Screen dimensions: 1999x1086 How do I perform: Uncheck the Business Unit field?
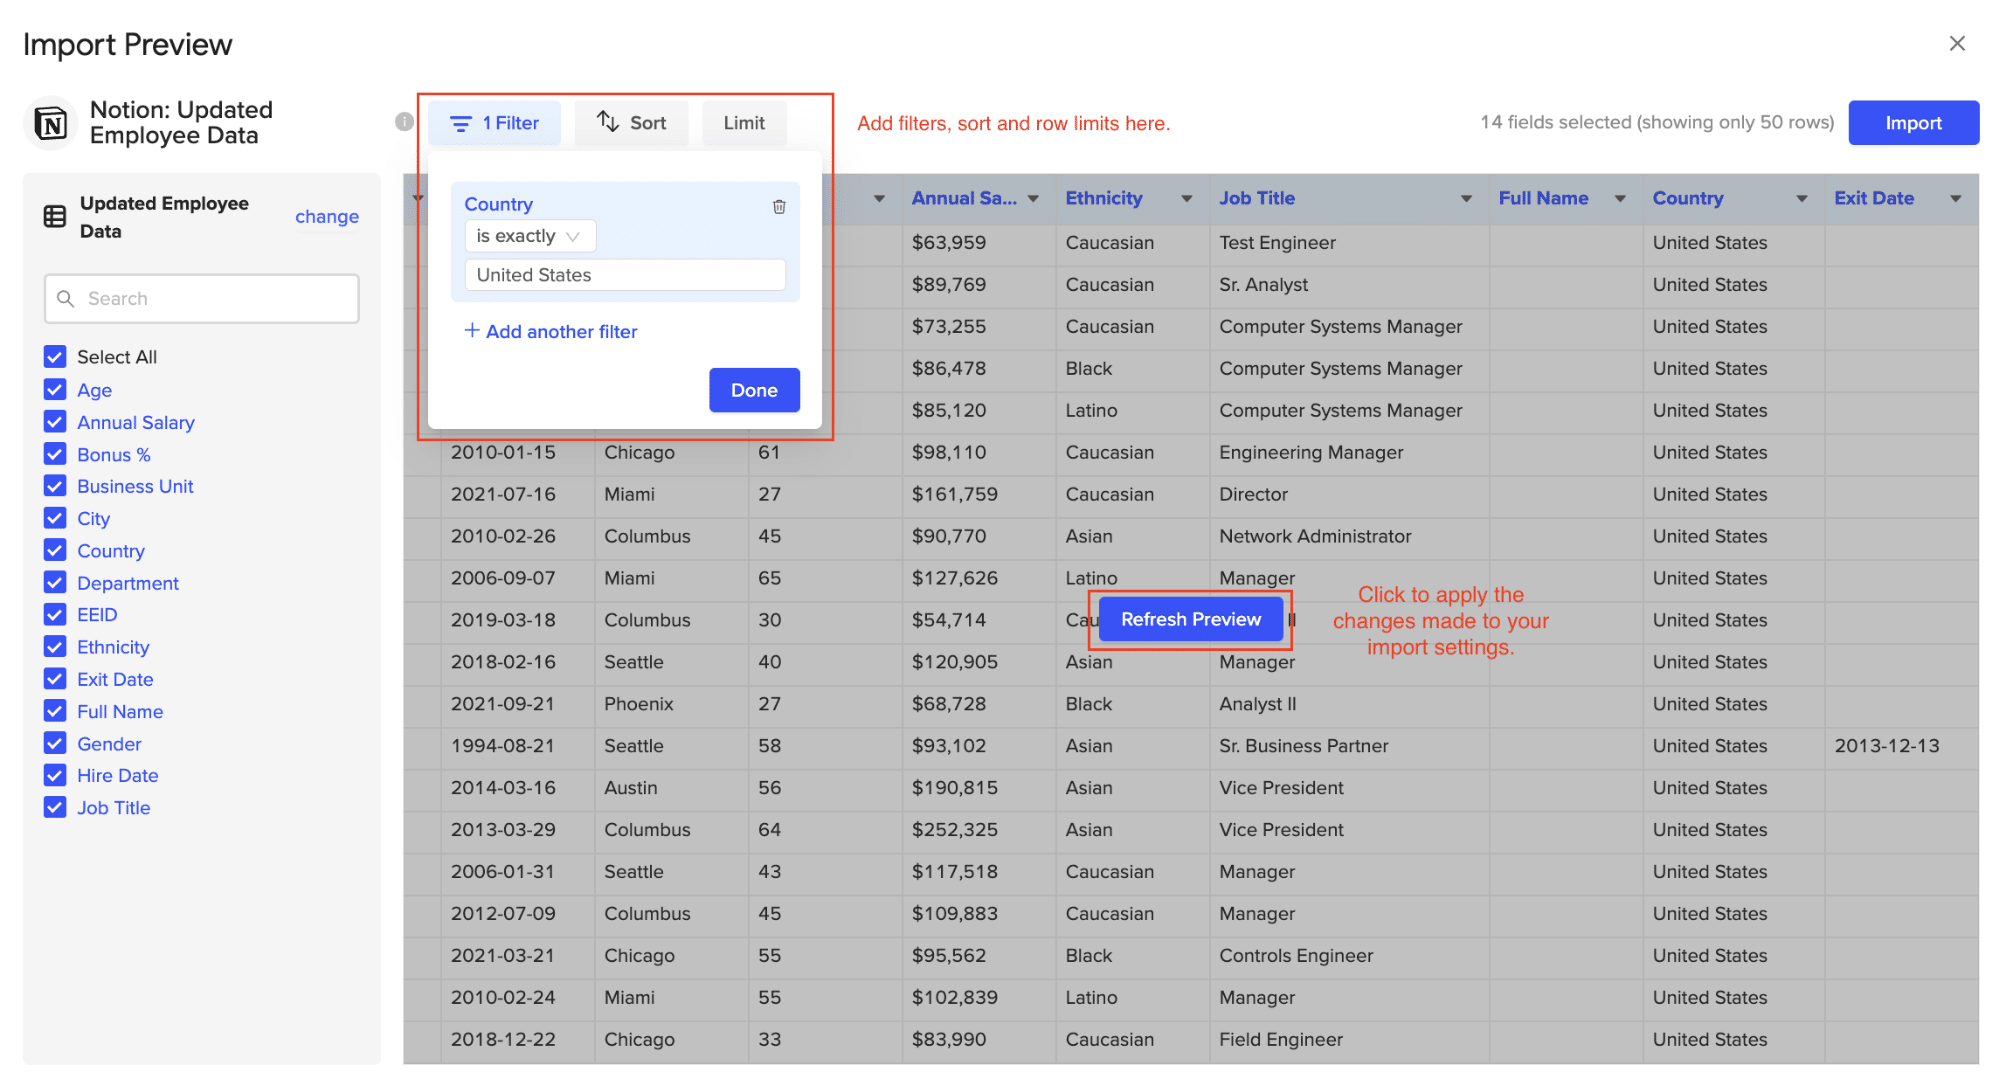click(x=55, y=486)
